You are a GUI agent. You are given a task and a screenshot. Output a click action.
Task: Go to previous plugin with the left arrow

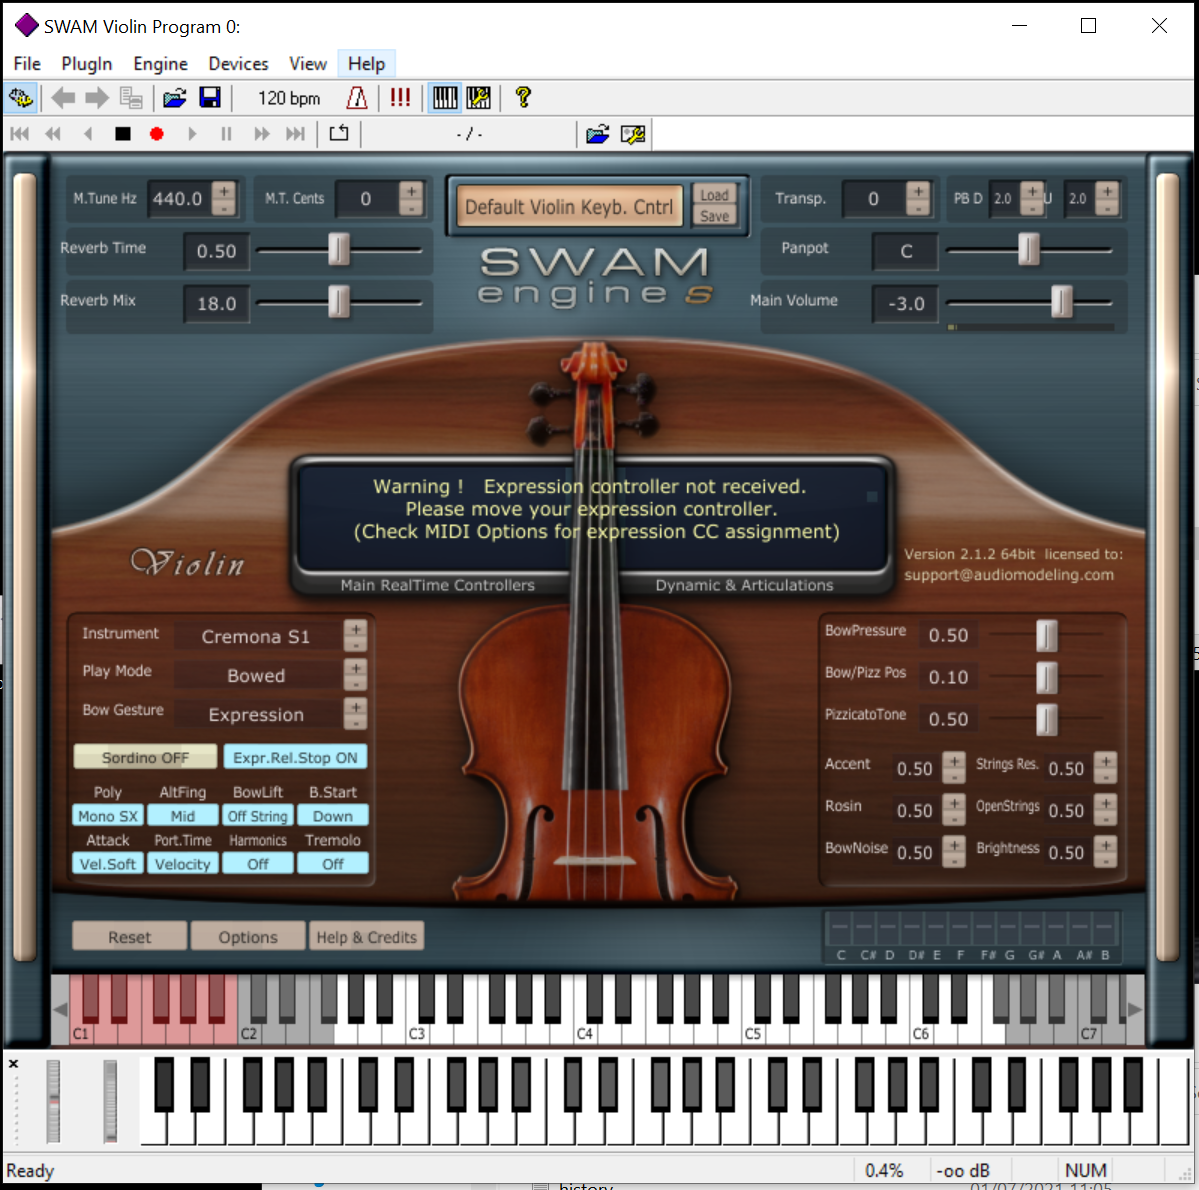coord(63,98)
